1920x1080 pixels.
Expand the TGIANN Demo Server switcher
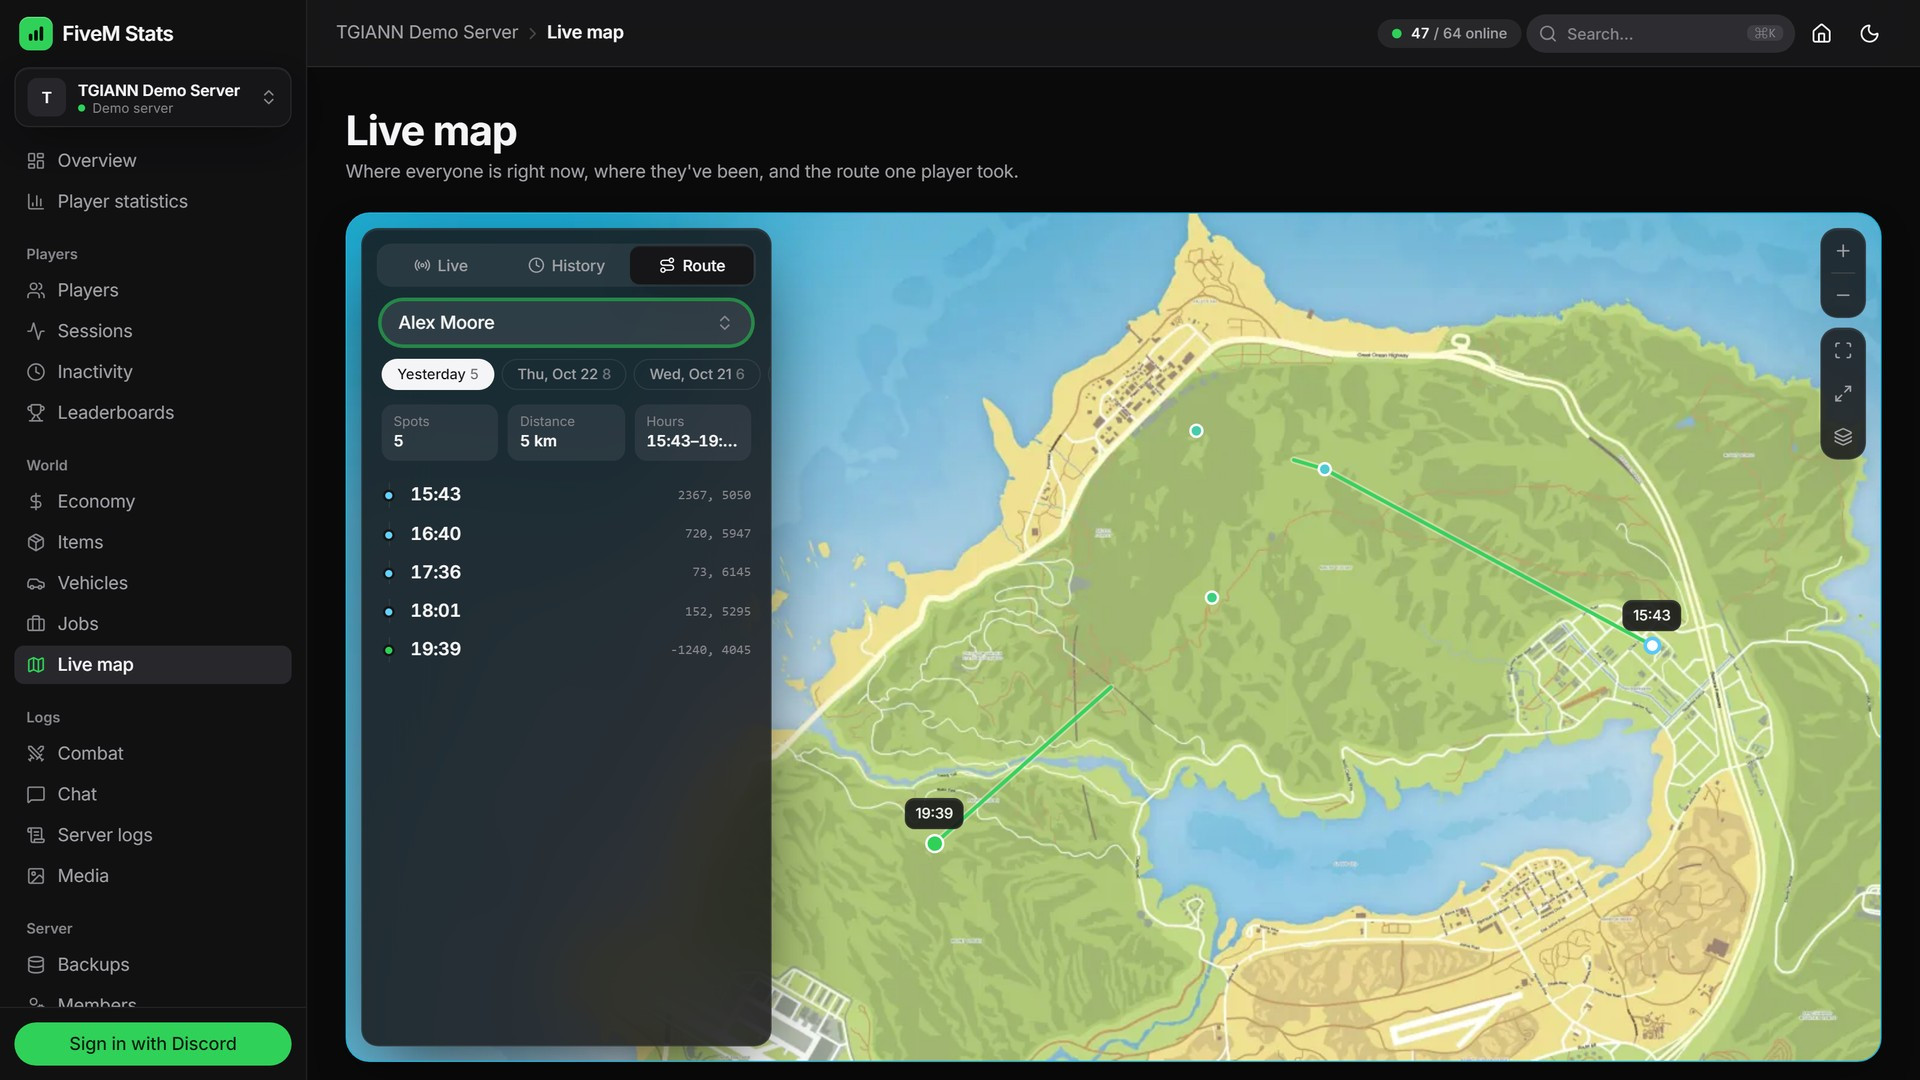[153, 98]
